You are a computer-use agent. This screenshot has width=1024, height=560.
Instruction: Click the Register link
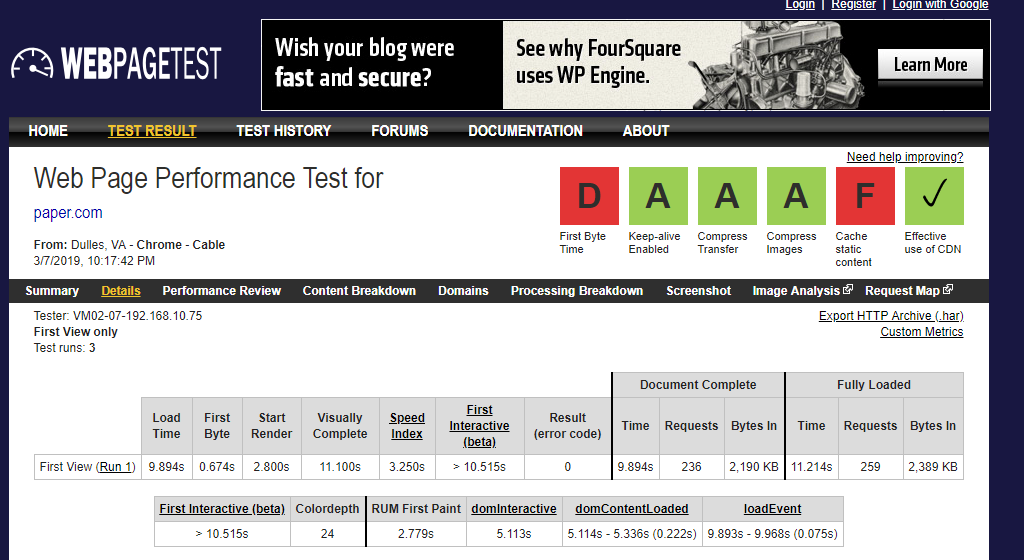[x=854, y=5]
